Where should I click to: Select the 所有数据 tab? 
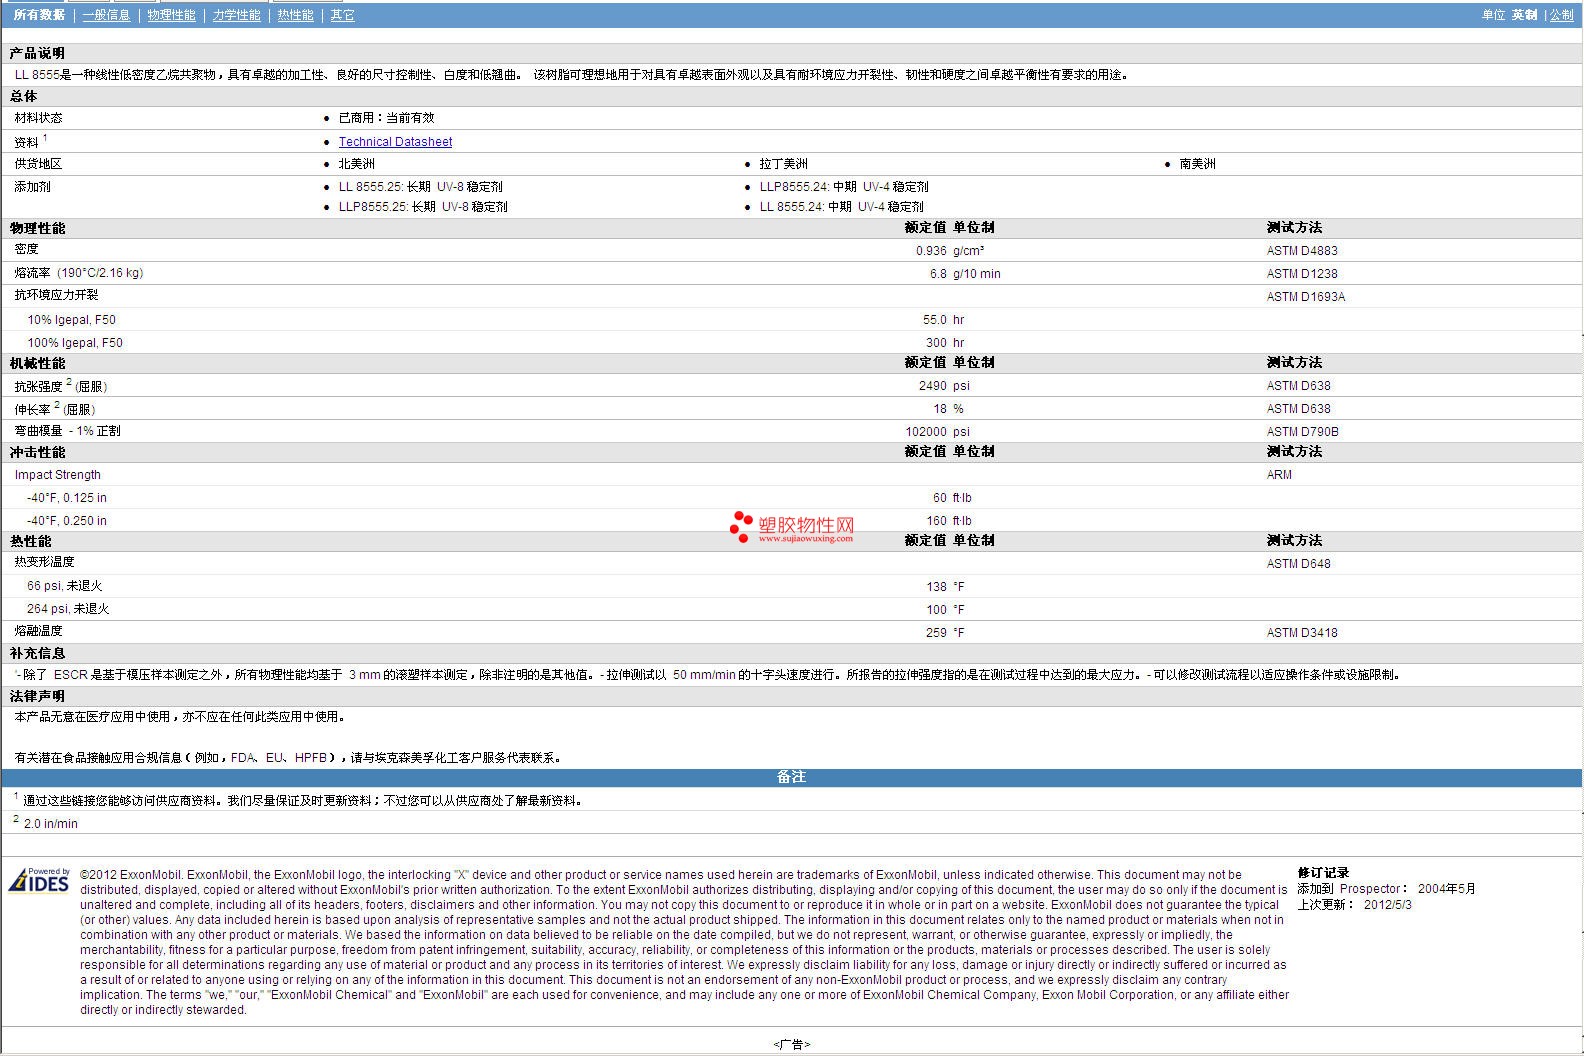point(39,15)
